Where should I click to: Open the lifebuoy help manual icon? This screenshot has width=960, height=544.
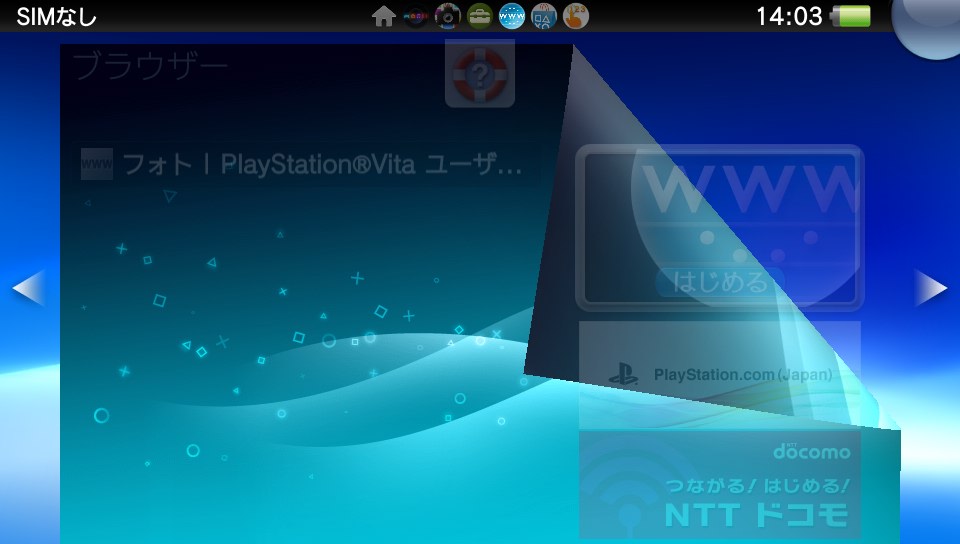pyautogui.click(x=480, y=74)
